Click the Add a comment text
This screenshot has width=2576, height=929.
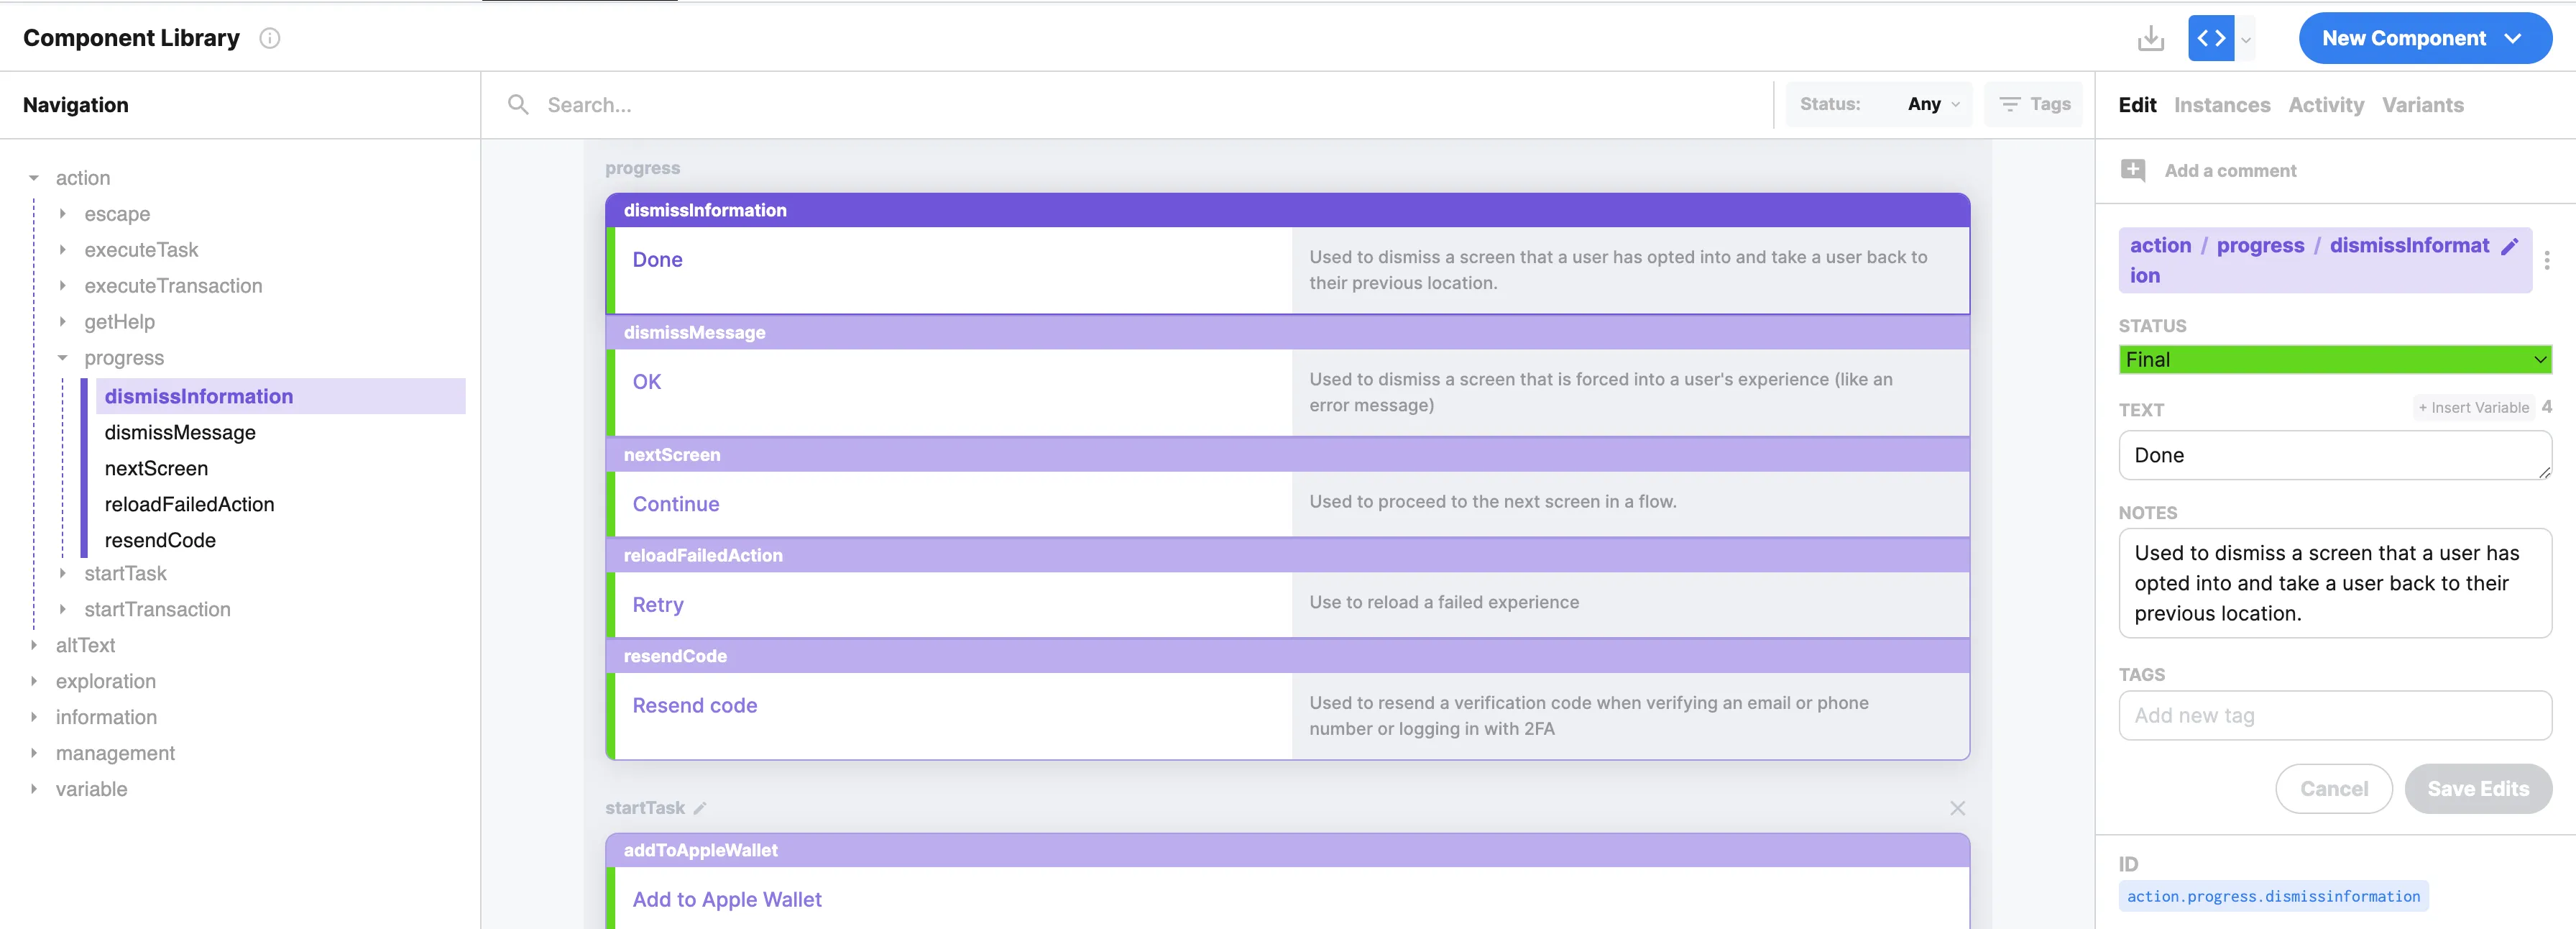(2230, 171)
